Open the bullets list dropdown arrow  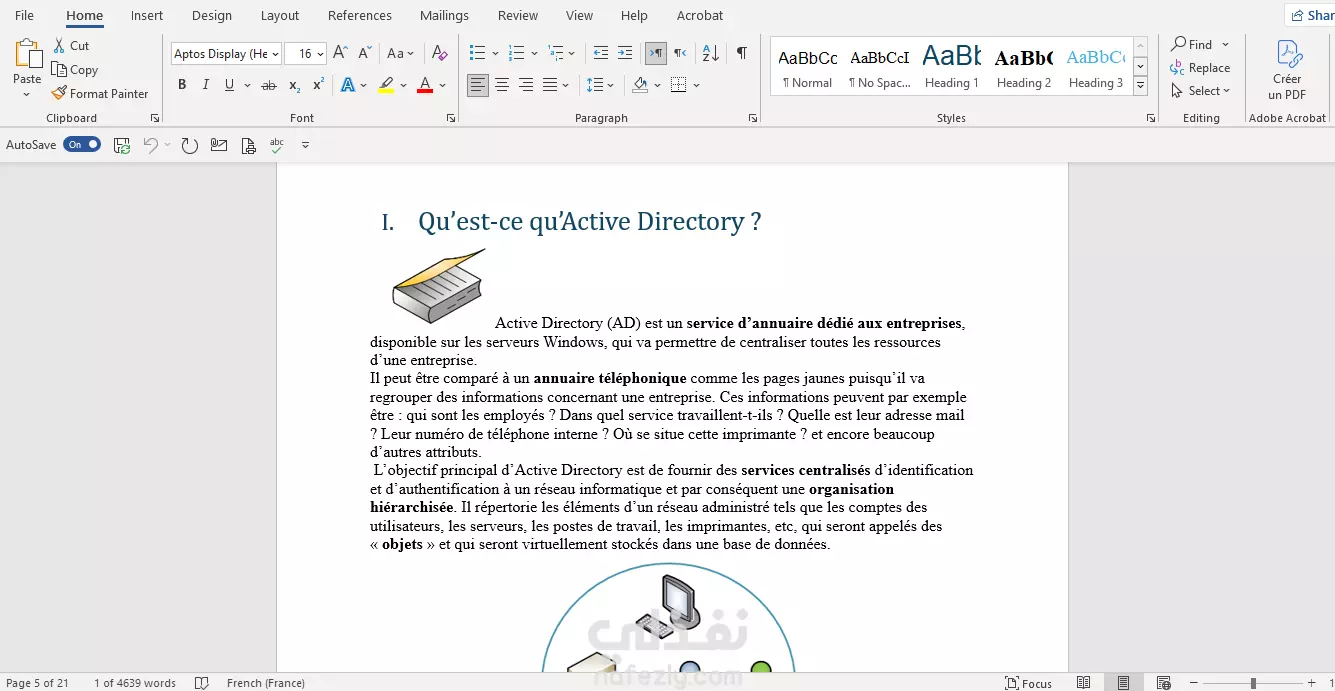[x=494, y=53]
